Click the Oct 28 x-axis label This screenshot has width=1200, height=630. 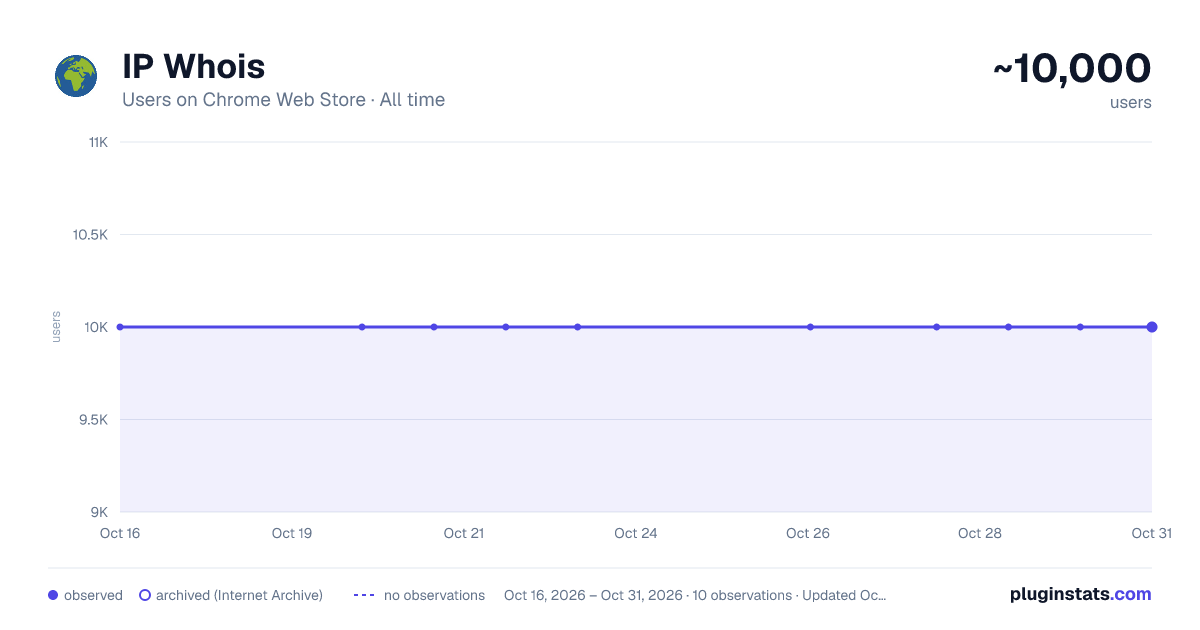coord(980,533)
